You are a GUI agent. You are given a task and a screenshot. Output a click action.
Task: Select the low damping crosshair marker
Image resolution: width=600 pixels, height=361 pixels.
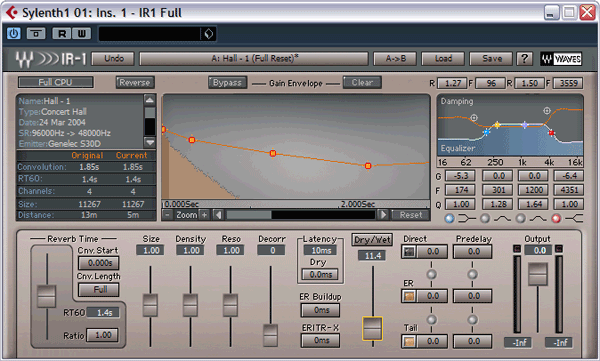tap(474, 118)
